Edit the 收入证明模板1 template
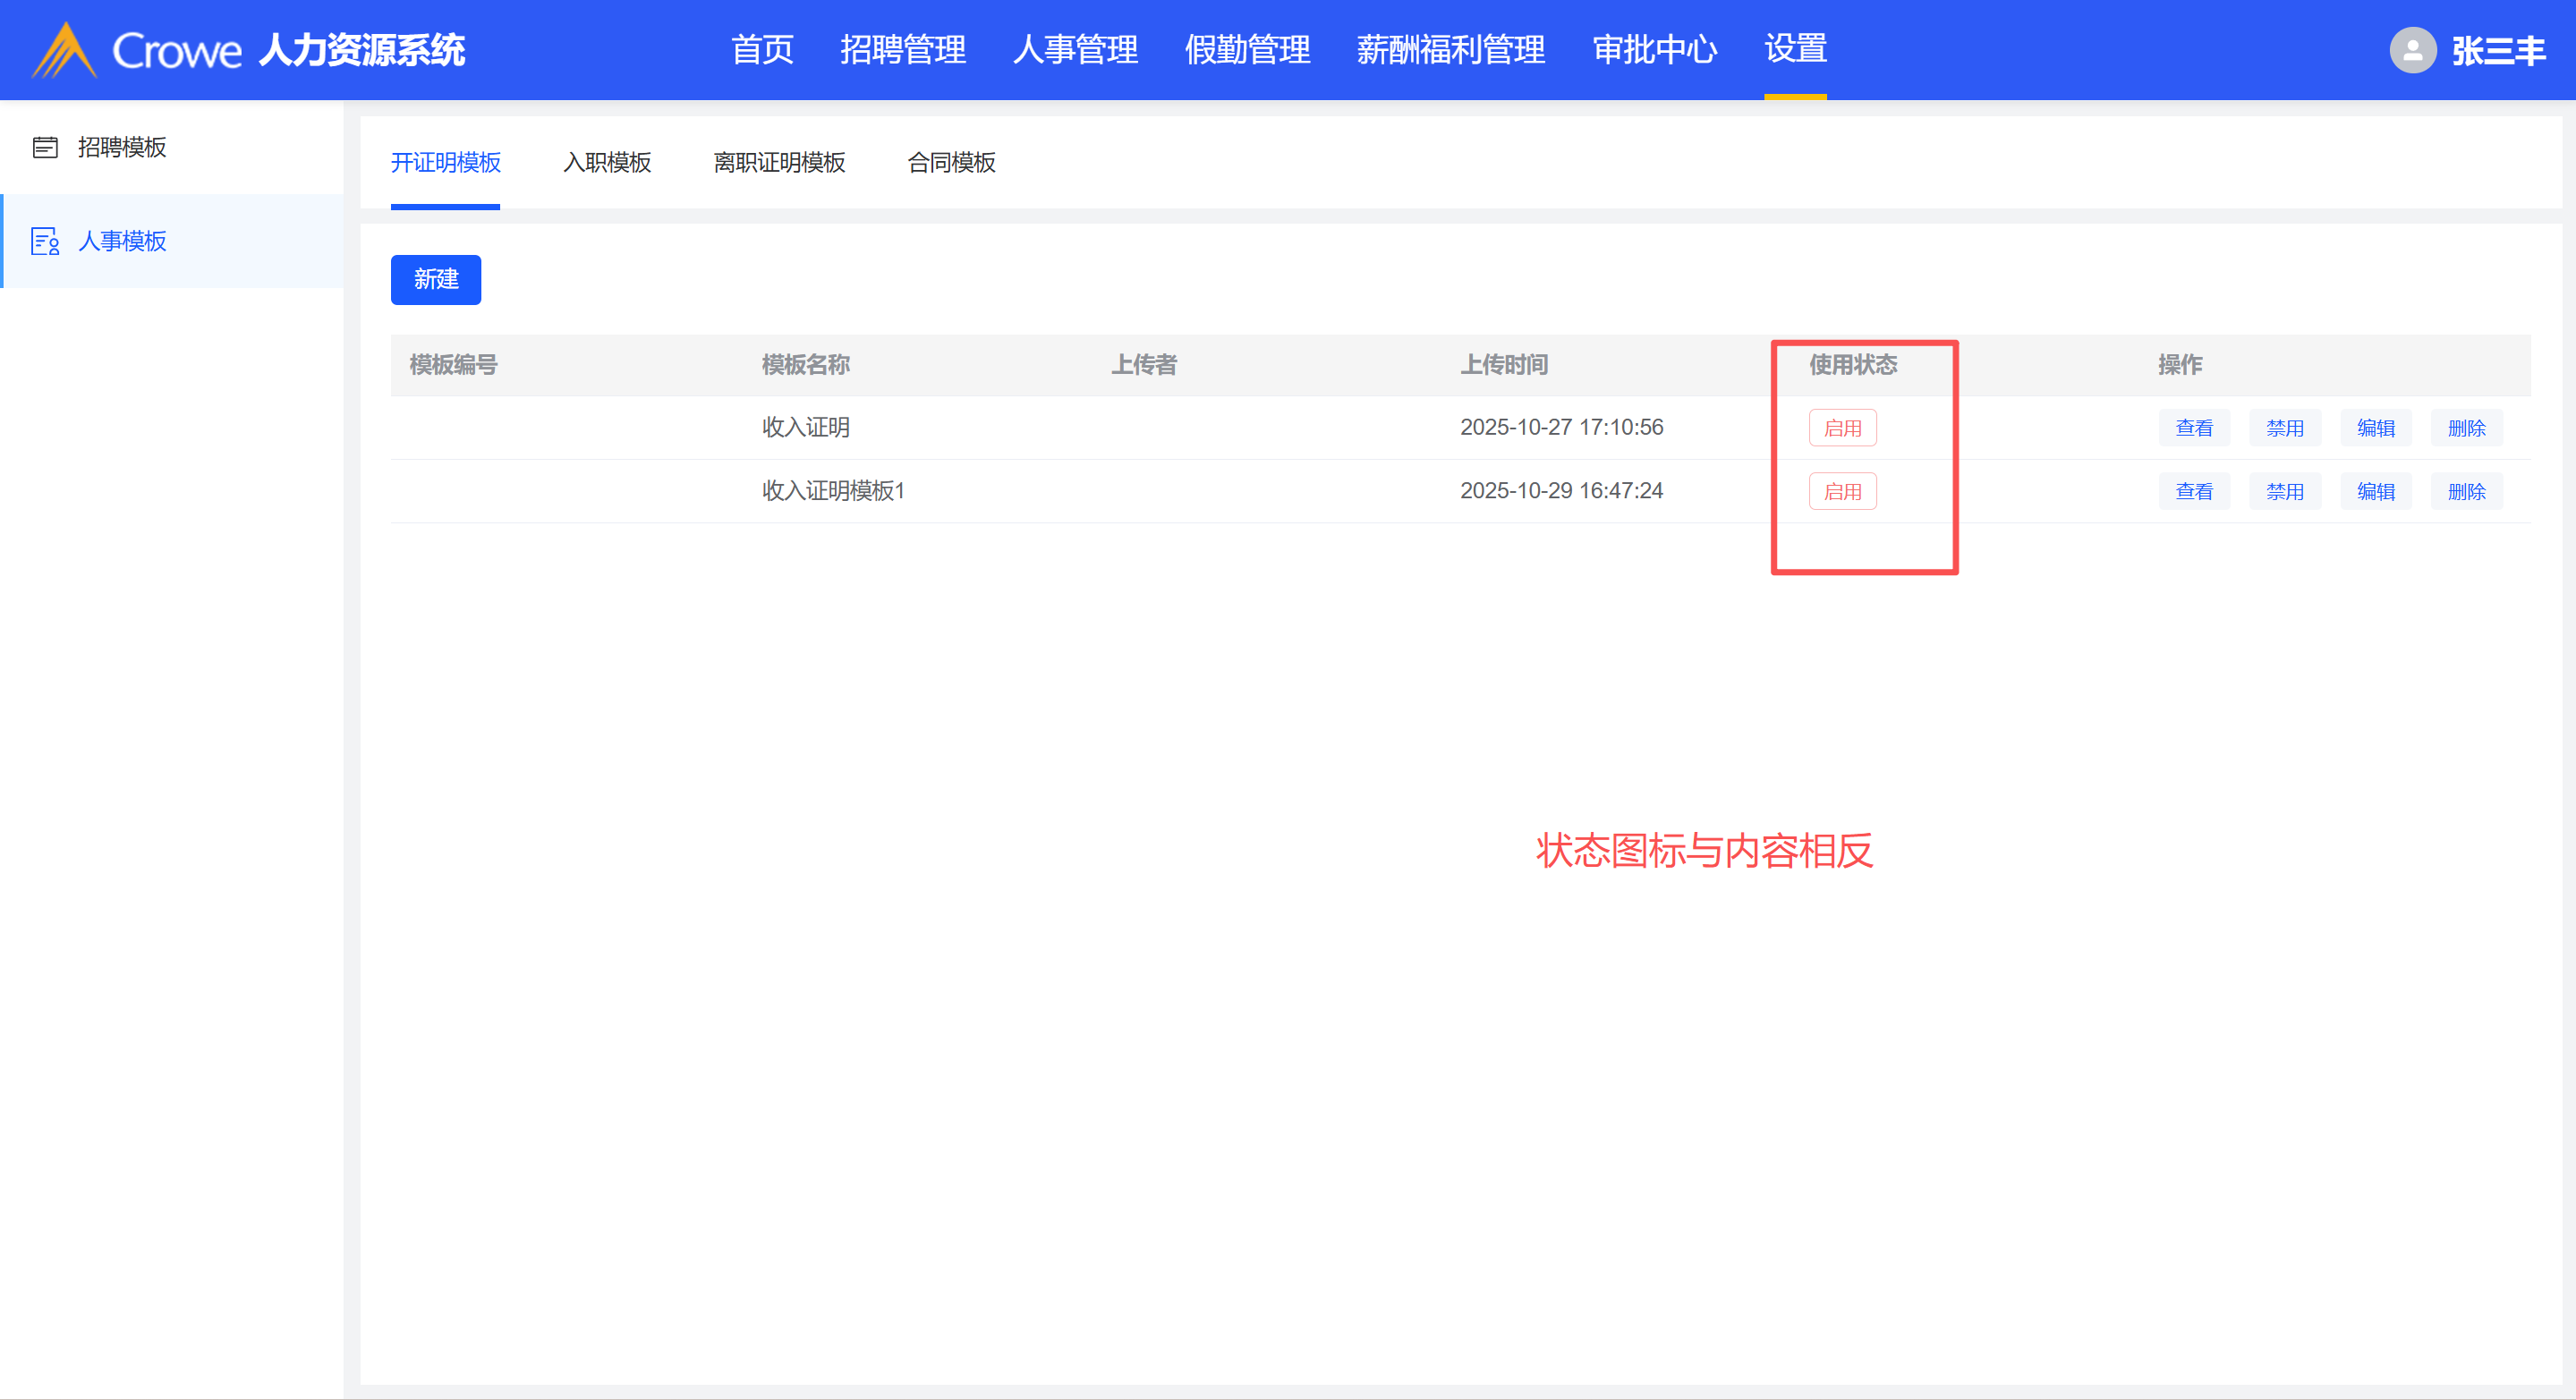Viewport: 2576px width, 1400px height. click(2376, 491)
